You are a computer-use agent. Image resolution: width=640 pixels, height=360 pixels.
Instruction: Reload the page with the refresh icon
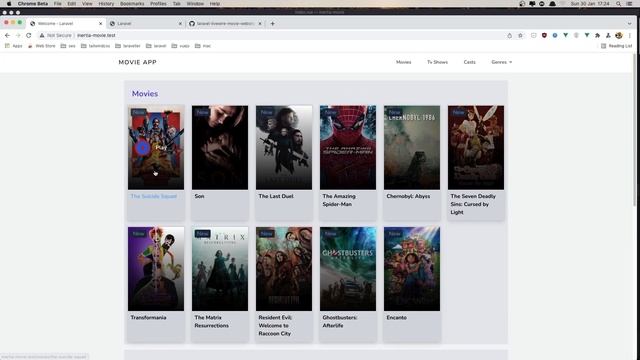[x=29, y=36]
